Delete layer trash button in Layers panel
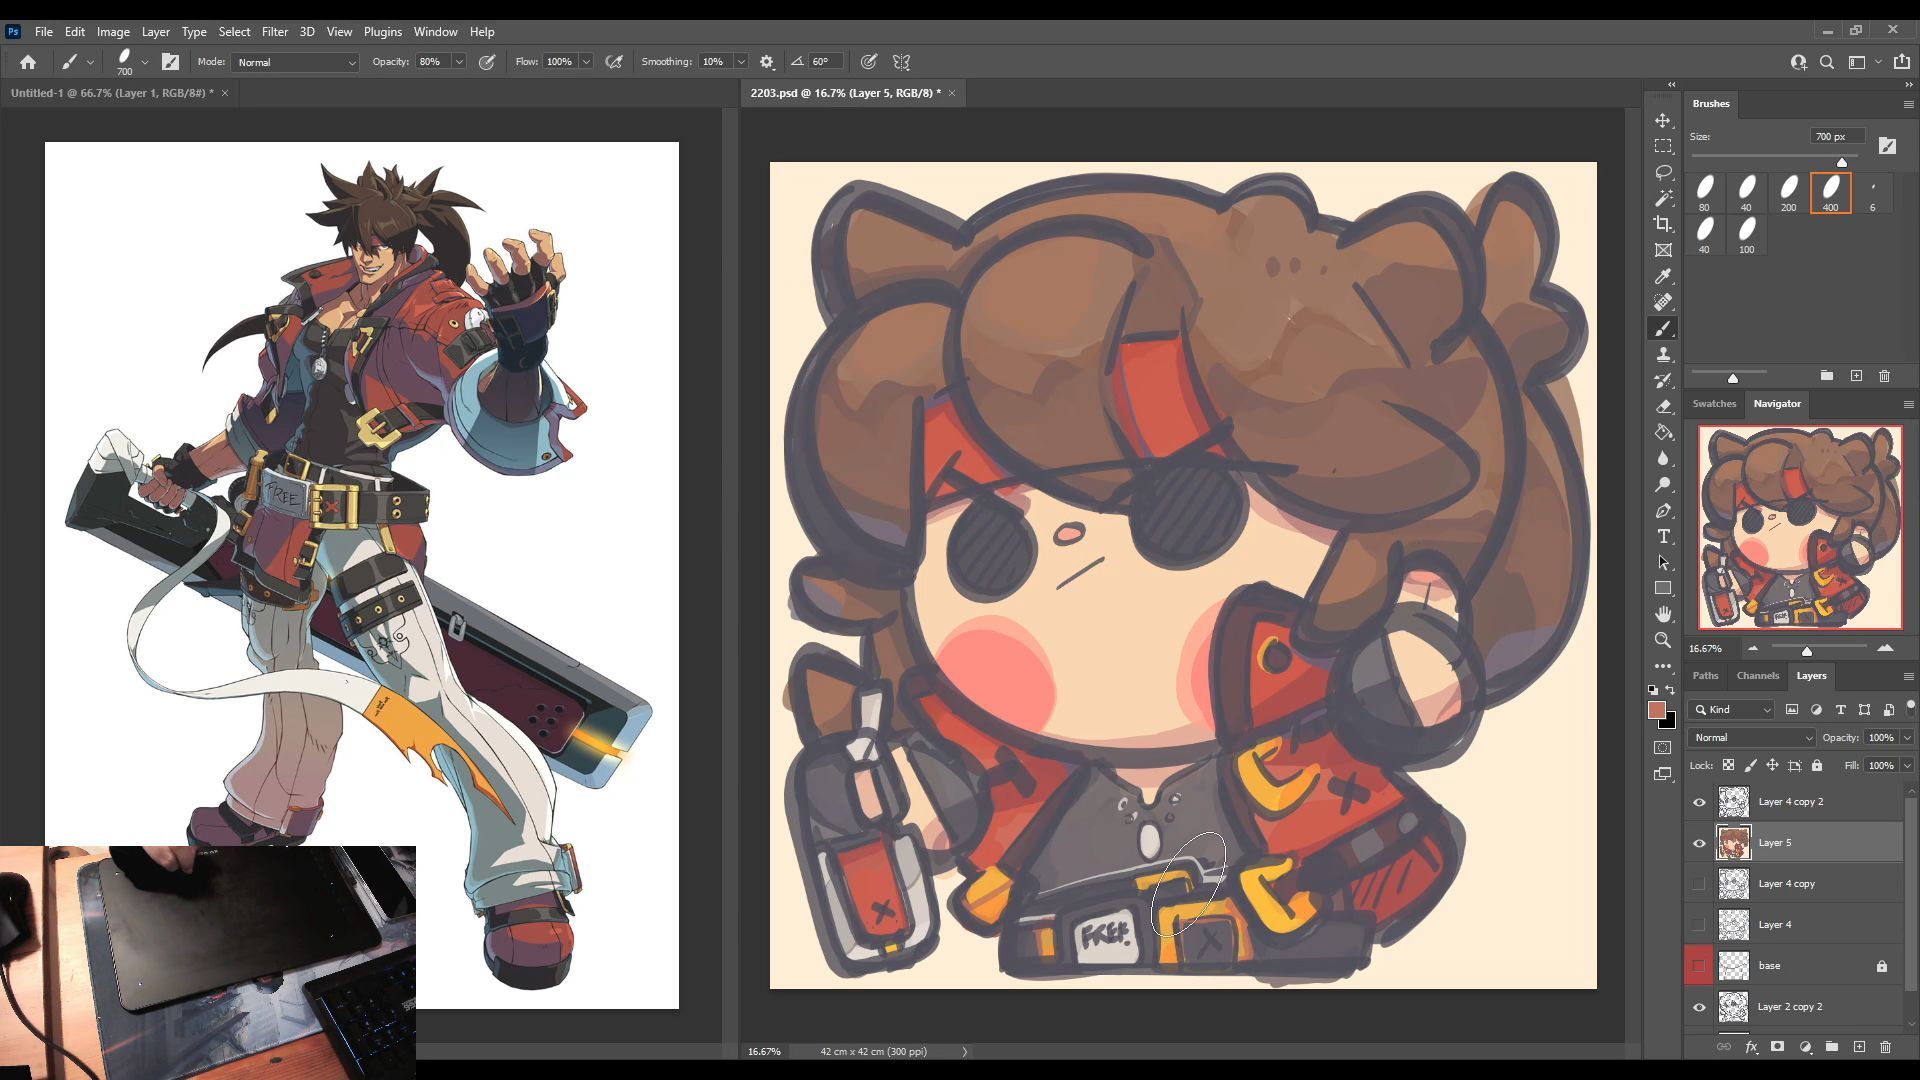The image size is (1920, 1080). pyautogui.click(x=1886, y=1047)
